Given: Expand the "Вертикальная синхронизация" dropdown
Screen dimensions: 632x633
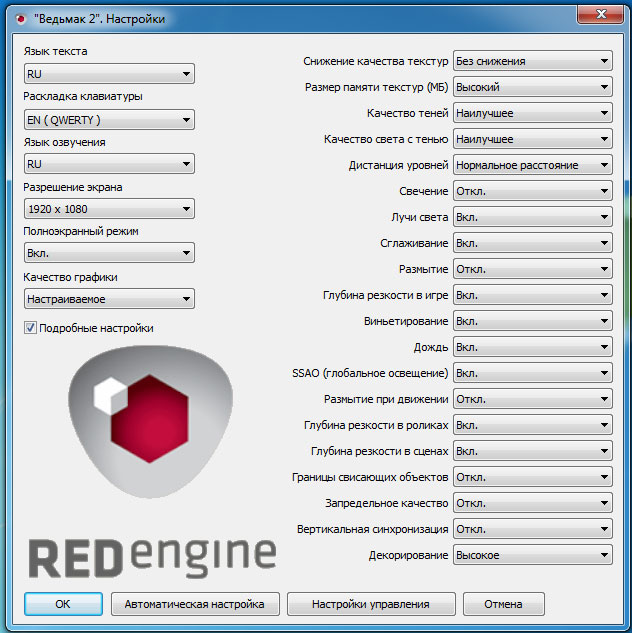Looking at the screenshot, I should point(532,529).
